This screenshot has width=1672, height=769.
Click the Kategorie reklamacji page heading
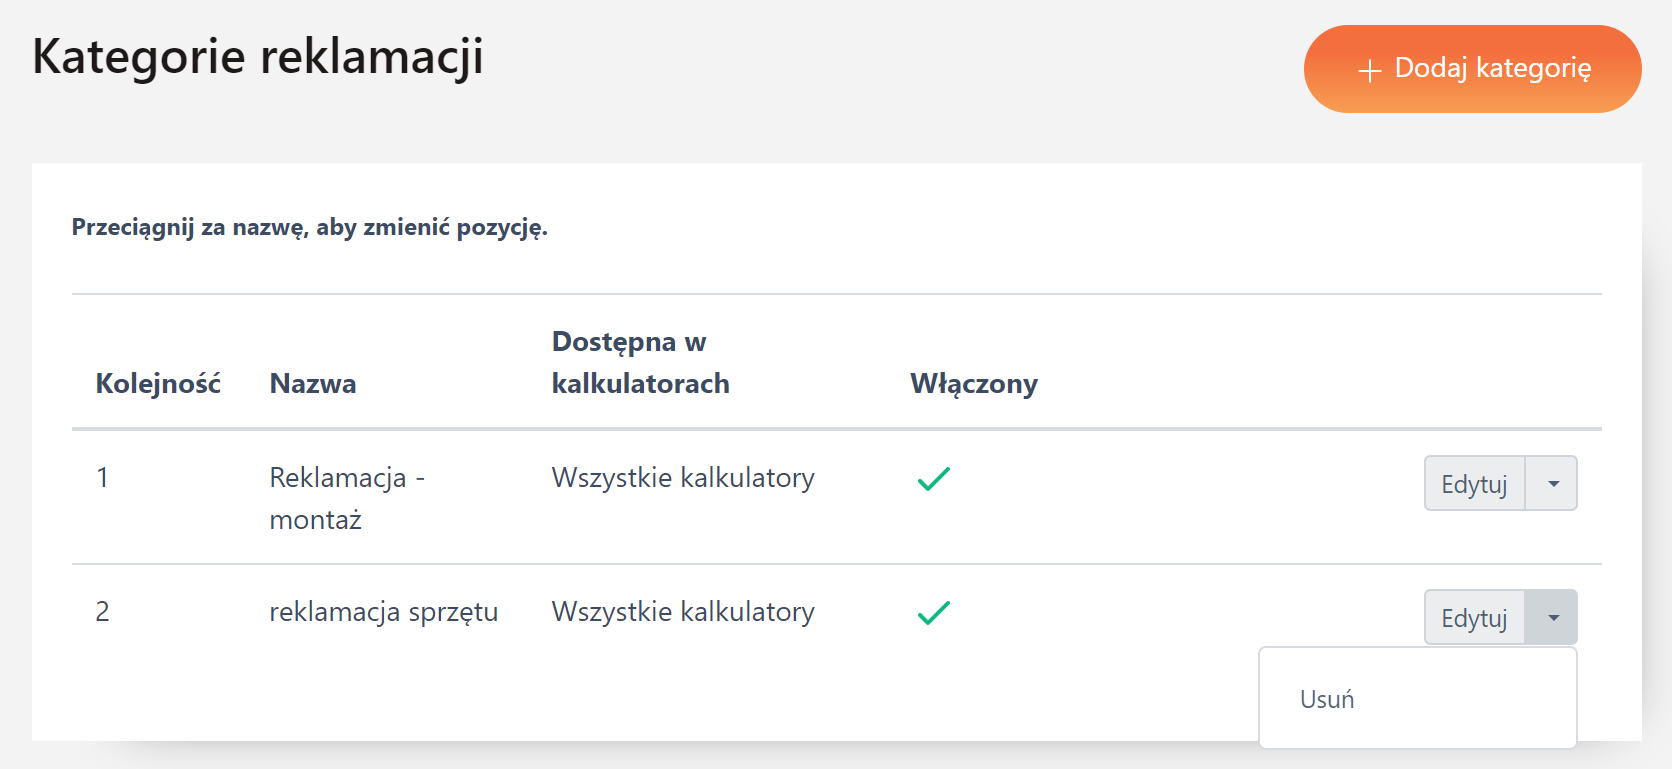[258, 56]
